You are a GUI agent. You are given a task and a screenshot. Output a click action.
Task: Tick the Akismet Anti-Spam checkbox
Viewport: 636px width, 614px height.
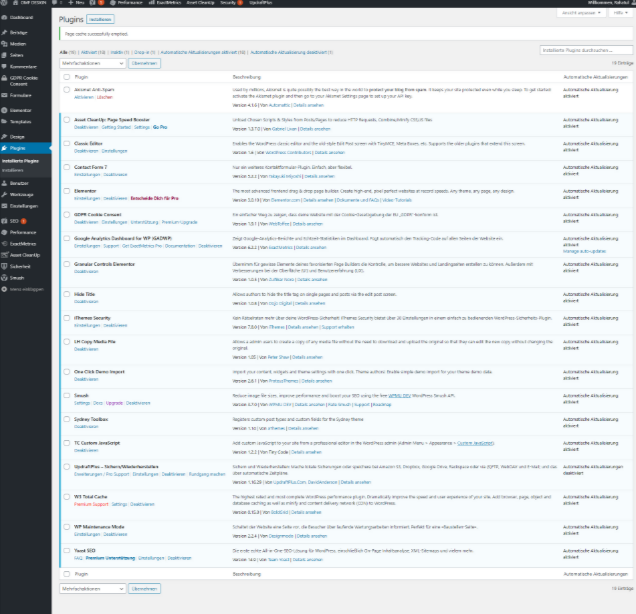pos(67,90)
